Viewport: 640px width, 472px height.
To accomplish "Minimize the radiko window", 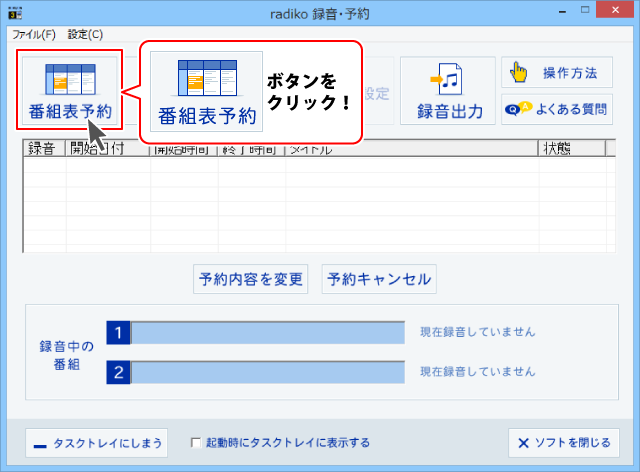I will click(562, 11).
